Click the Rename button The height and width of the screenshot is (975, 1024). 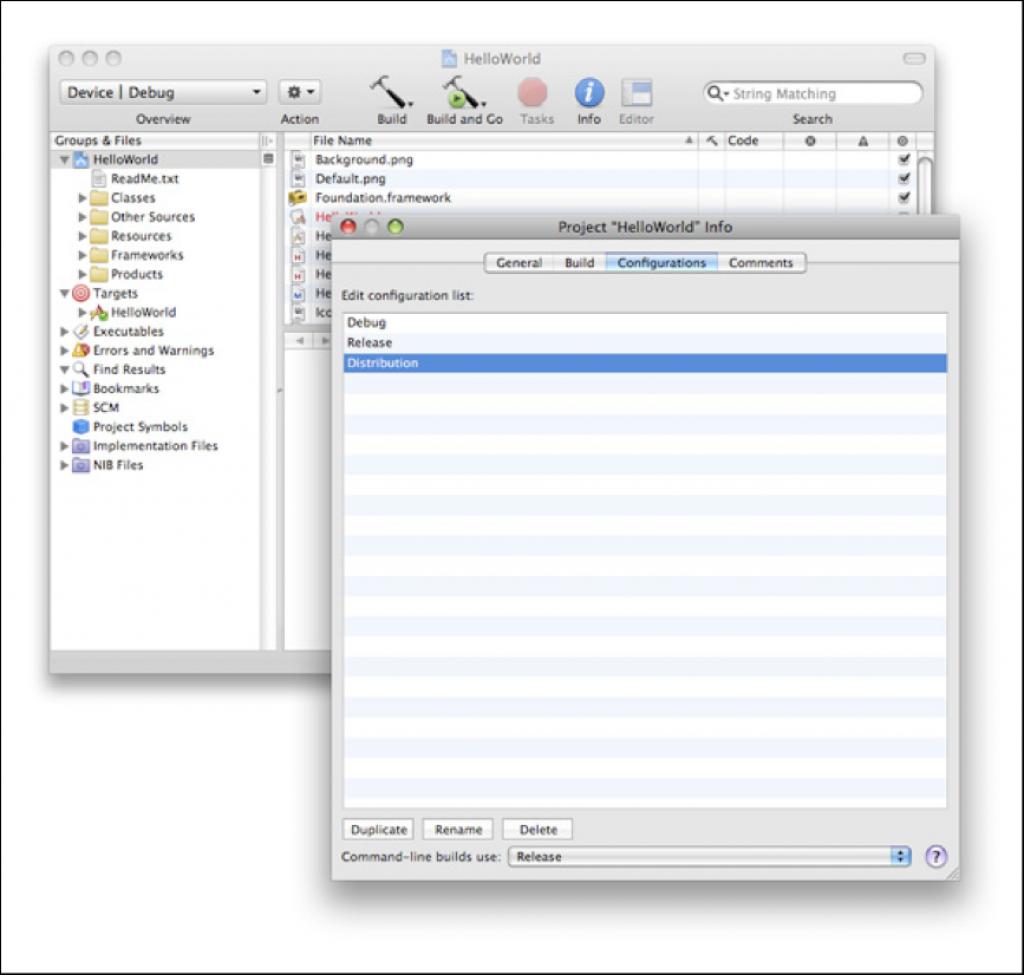[458, 829]
